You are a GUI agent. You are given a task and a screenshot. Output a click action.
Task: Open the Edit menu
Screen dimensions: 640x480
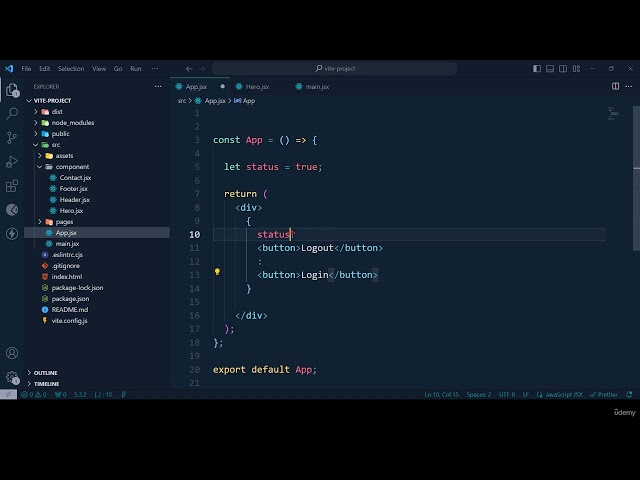point(44,69)
